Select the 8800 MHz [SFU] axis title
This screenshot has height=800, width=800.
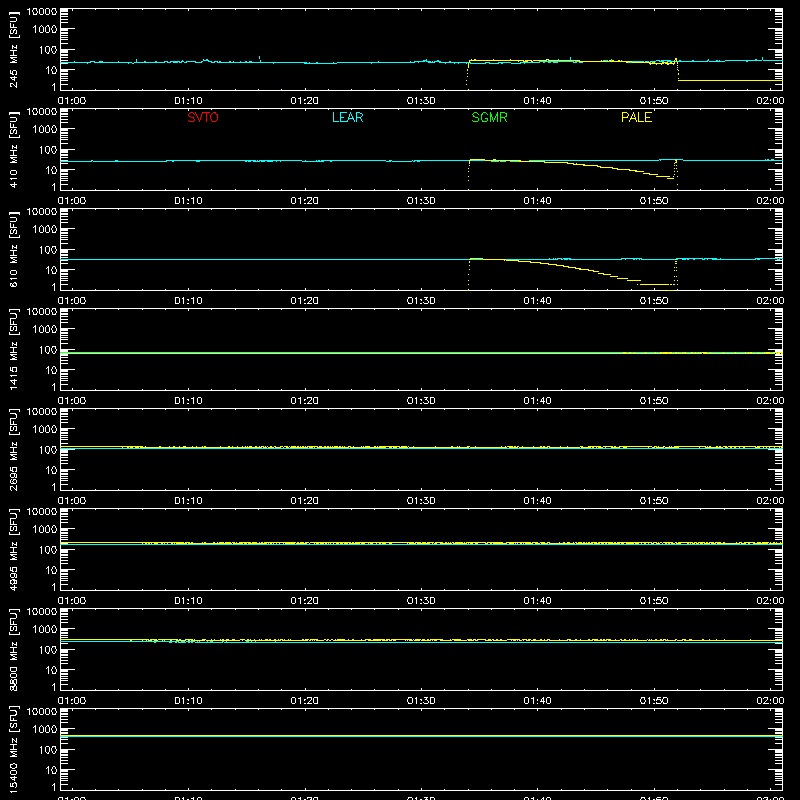tap(14, 649)
